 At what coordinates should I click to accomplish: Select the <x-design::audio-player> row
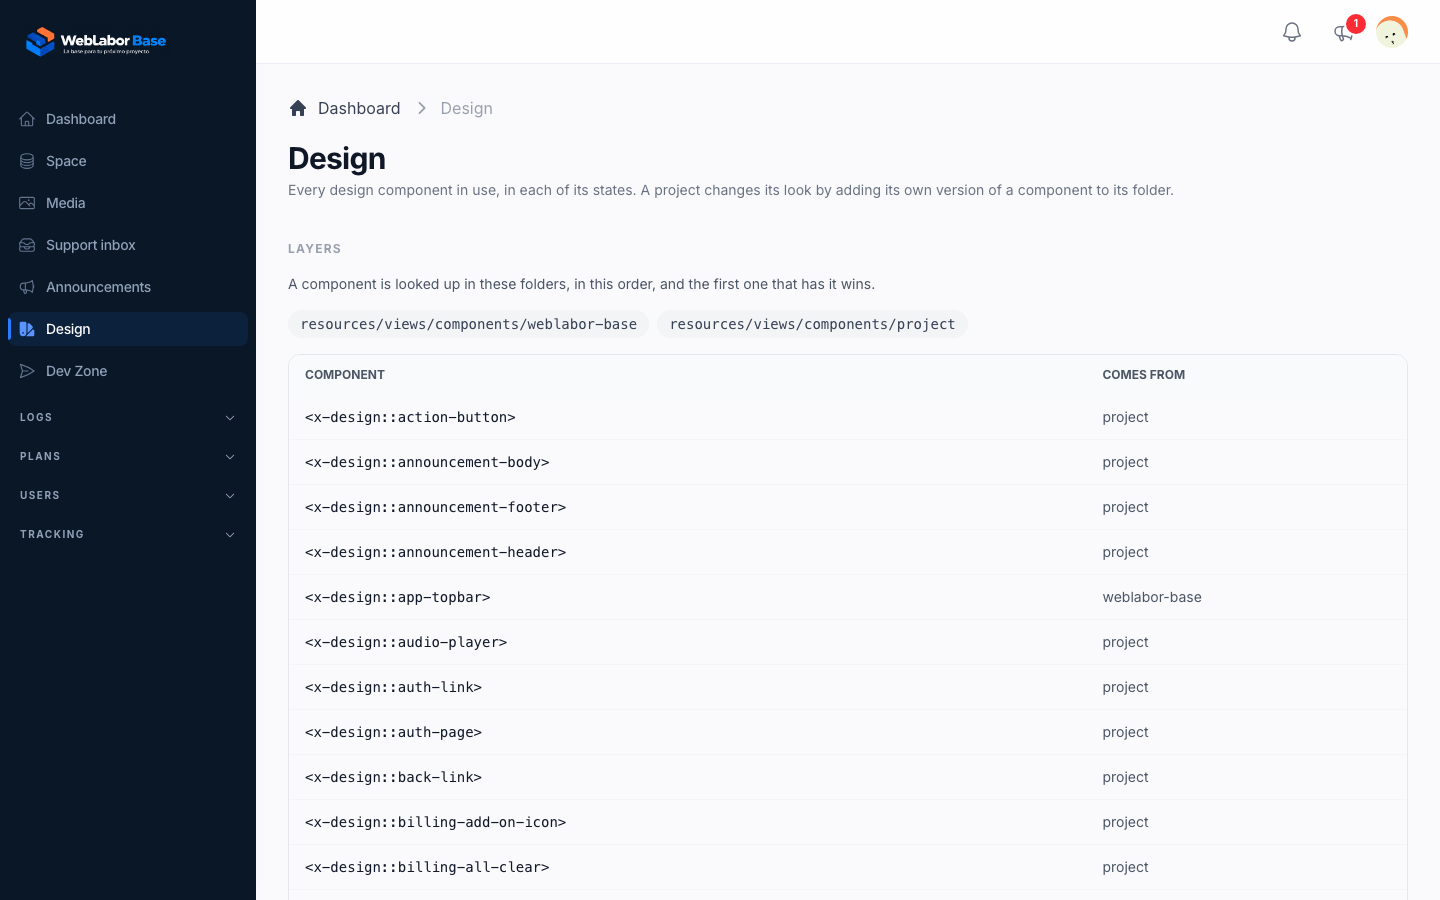tap(848, 642)
